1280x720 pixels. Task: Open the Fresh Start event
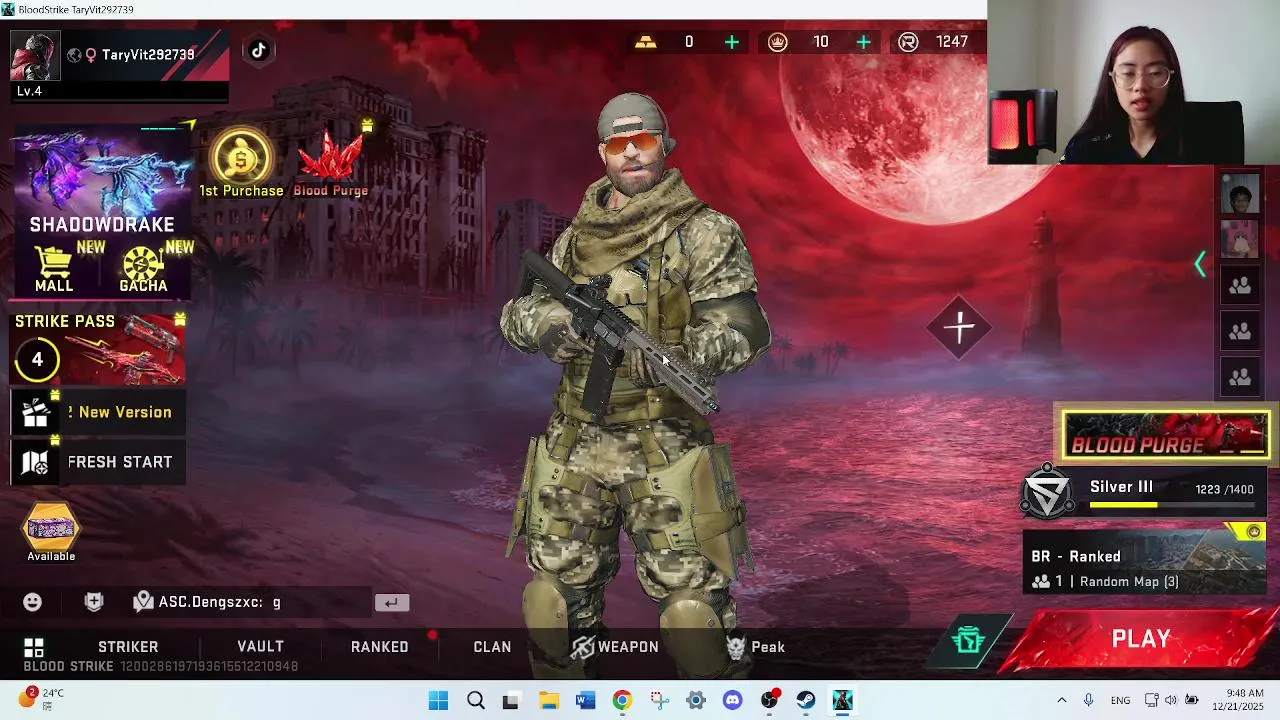(x=98, y=462)
